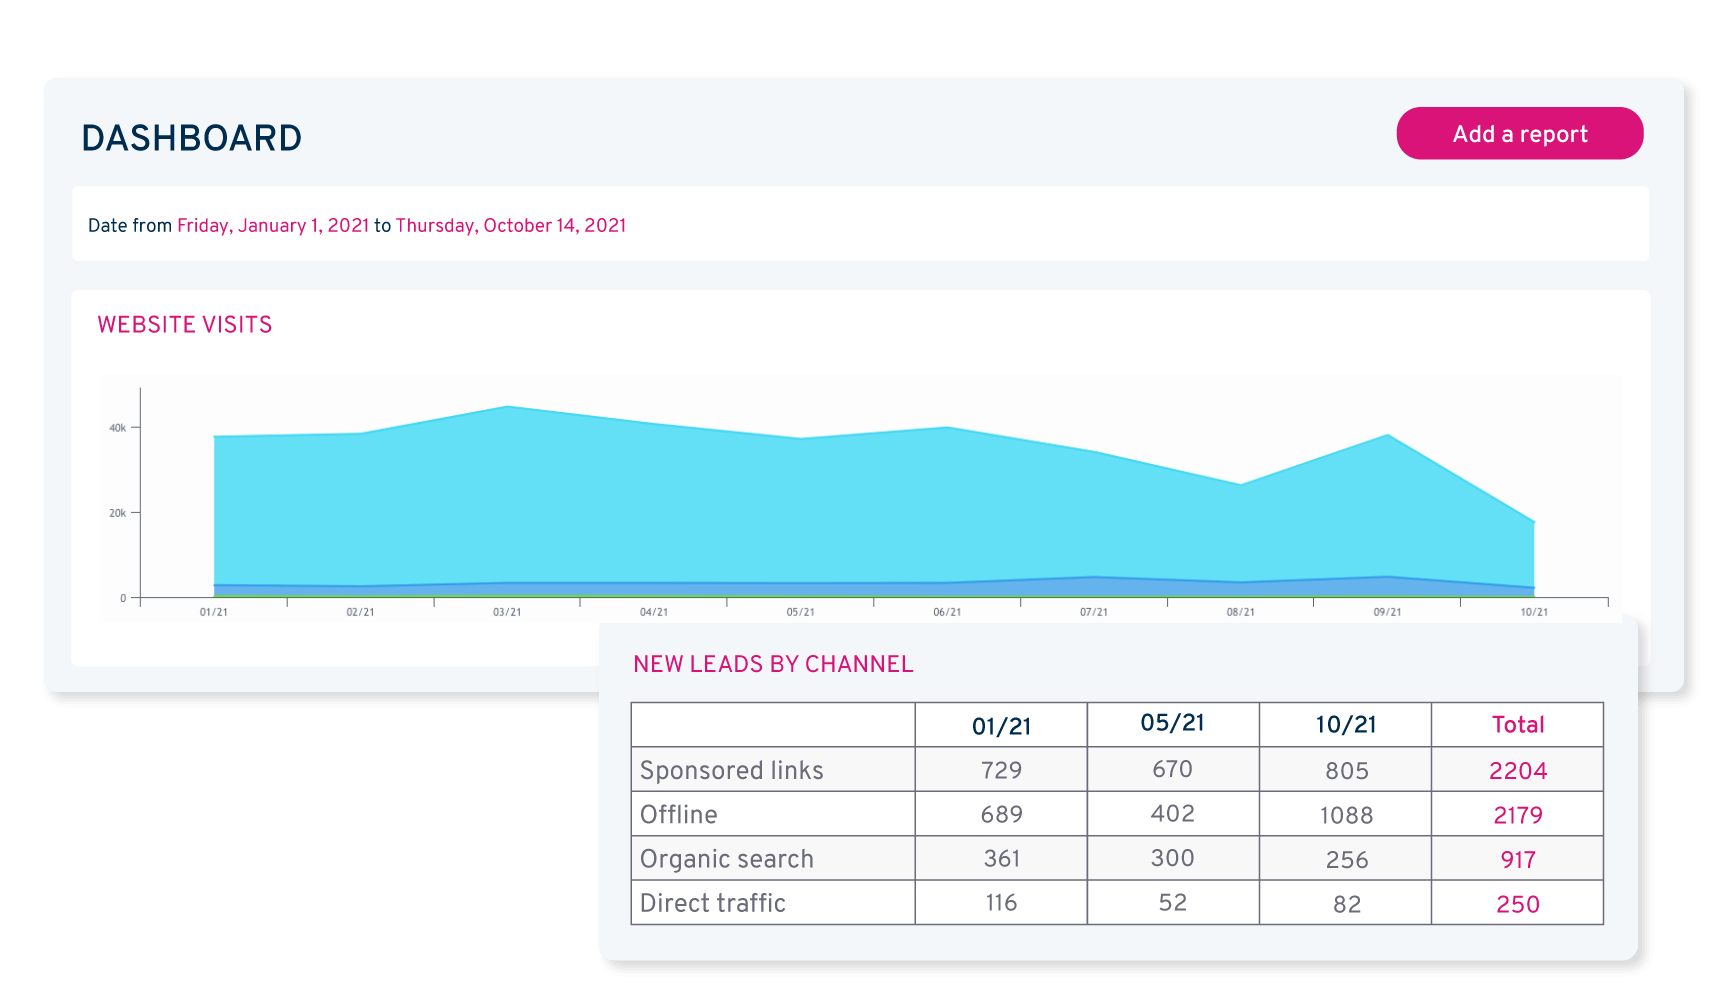Click Direct traffic value 82
The image size is (1723, 995).
tap(1347, 904)
